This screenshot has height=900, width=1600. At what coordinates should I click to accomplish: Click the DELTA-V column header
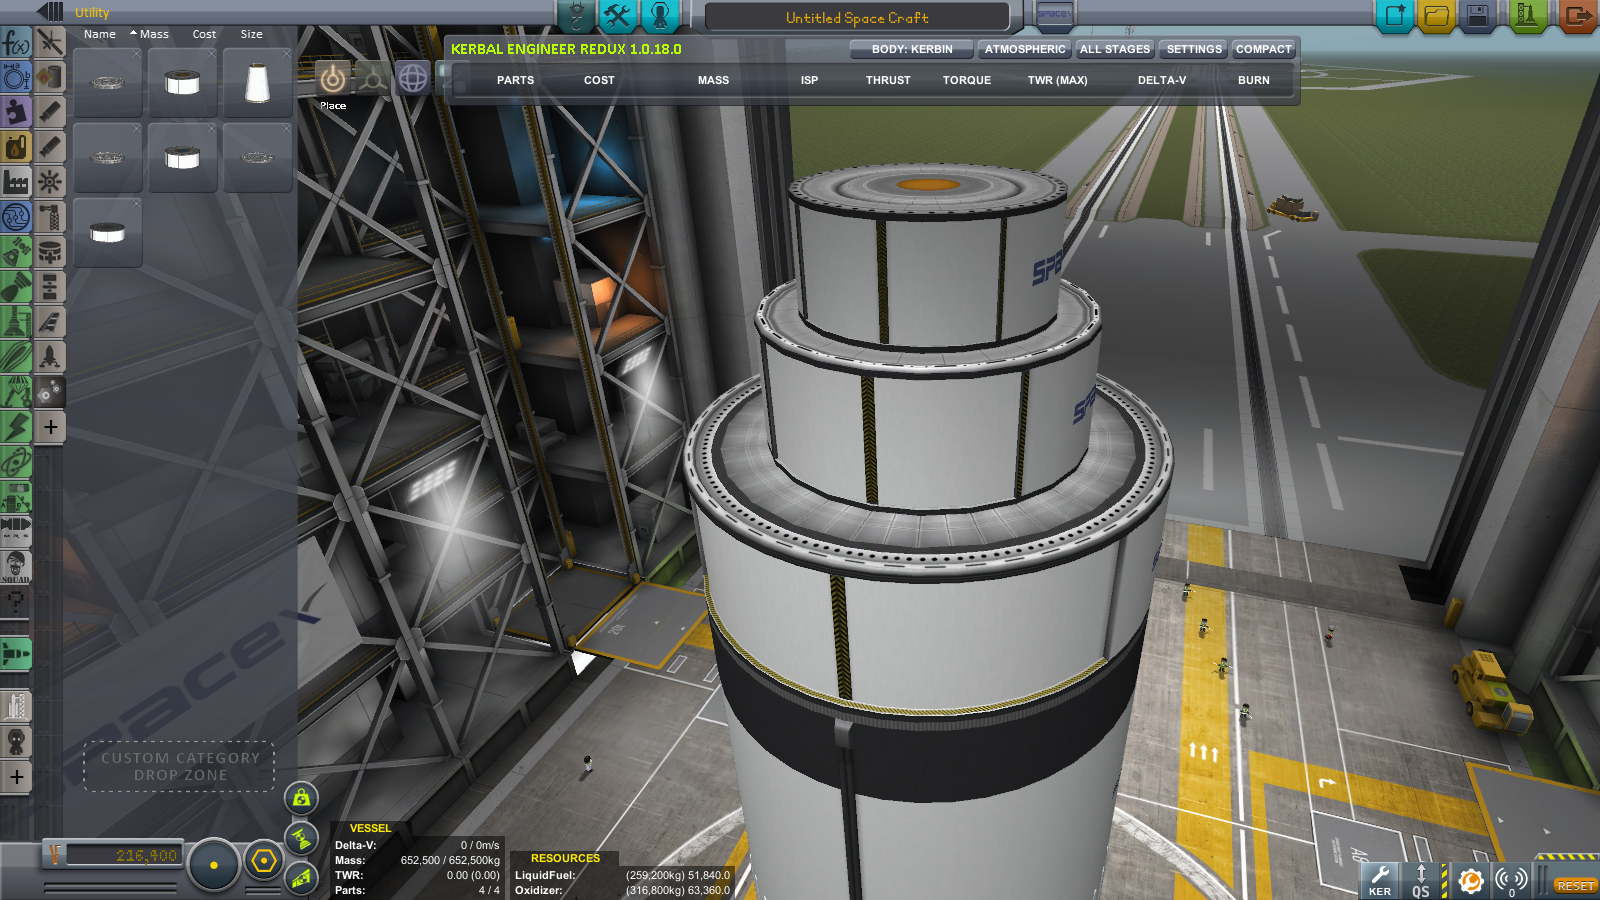[x=1162, y=80]
